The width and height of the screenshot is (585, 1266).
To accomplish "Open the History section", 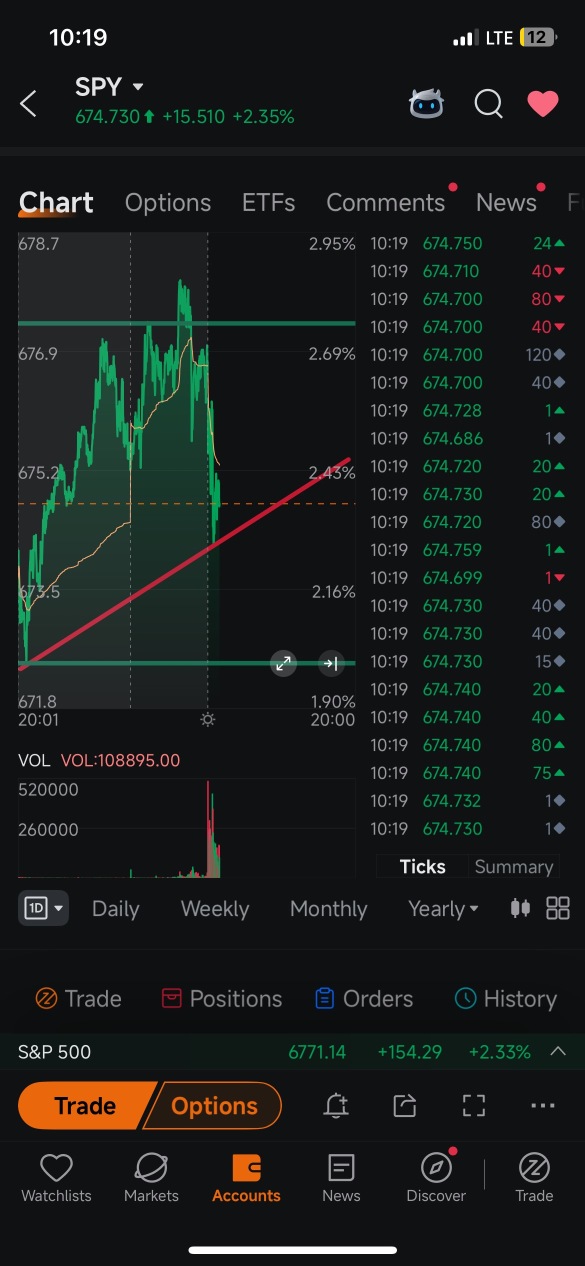I will [x=506, y=998].
